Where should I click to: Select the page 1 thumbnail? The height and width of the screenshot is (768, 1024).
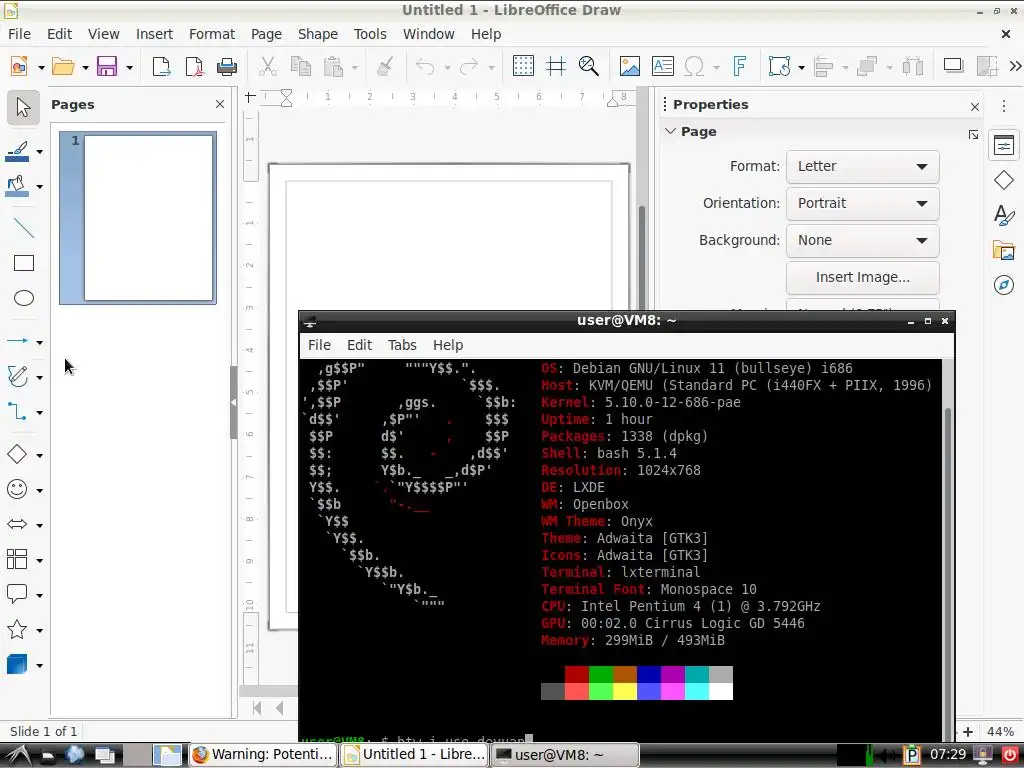coord(138,218)
